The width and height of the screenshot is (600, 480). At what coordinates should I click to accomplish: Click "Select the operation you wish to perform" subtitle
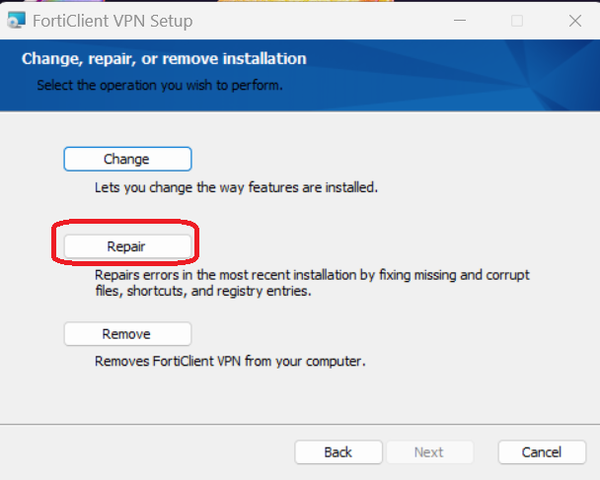160,85
